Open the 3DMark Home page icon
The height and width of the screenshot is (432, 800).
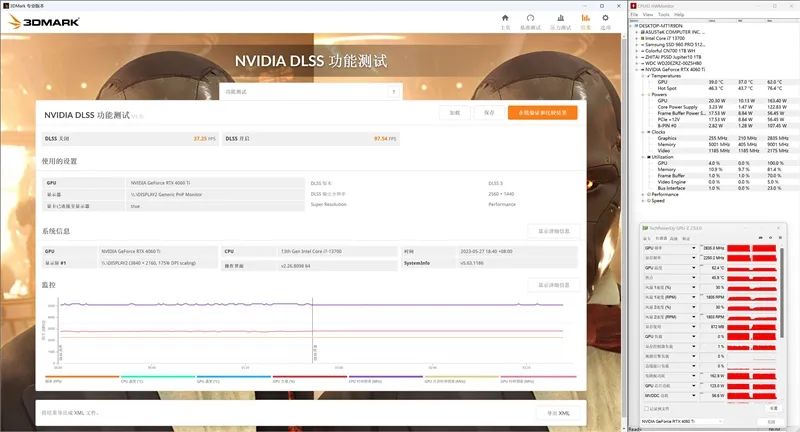click(505, 18)
